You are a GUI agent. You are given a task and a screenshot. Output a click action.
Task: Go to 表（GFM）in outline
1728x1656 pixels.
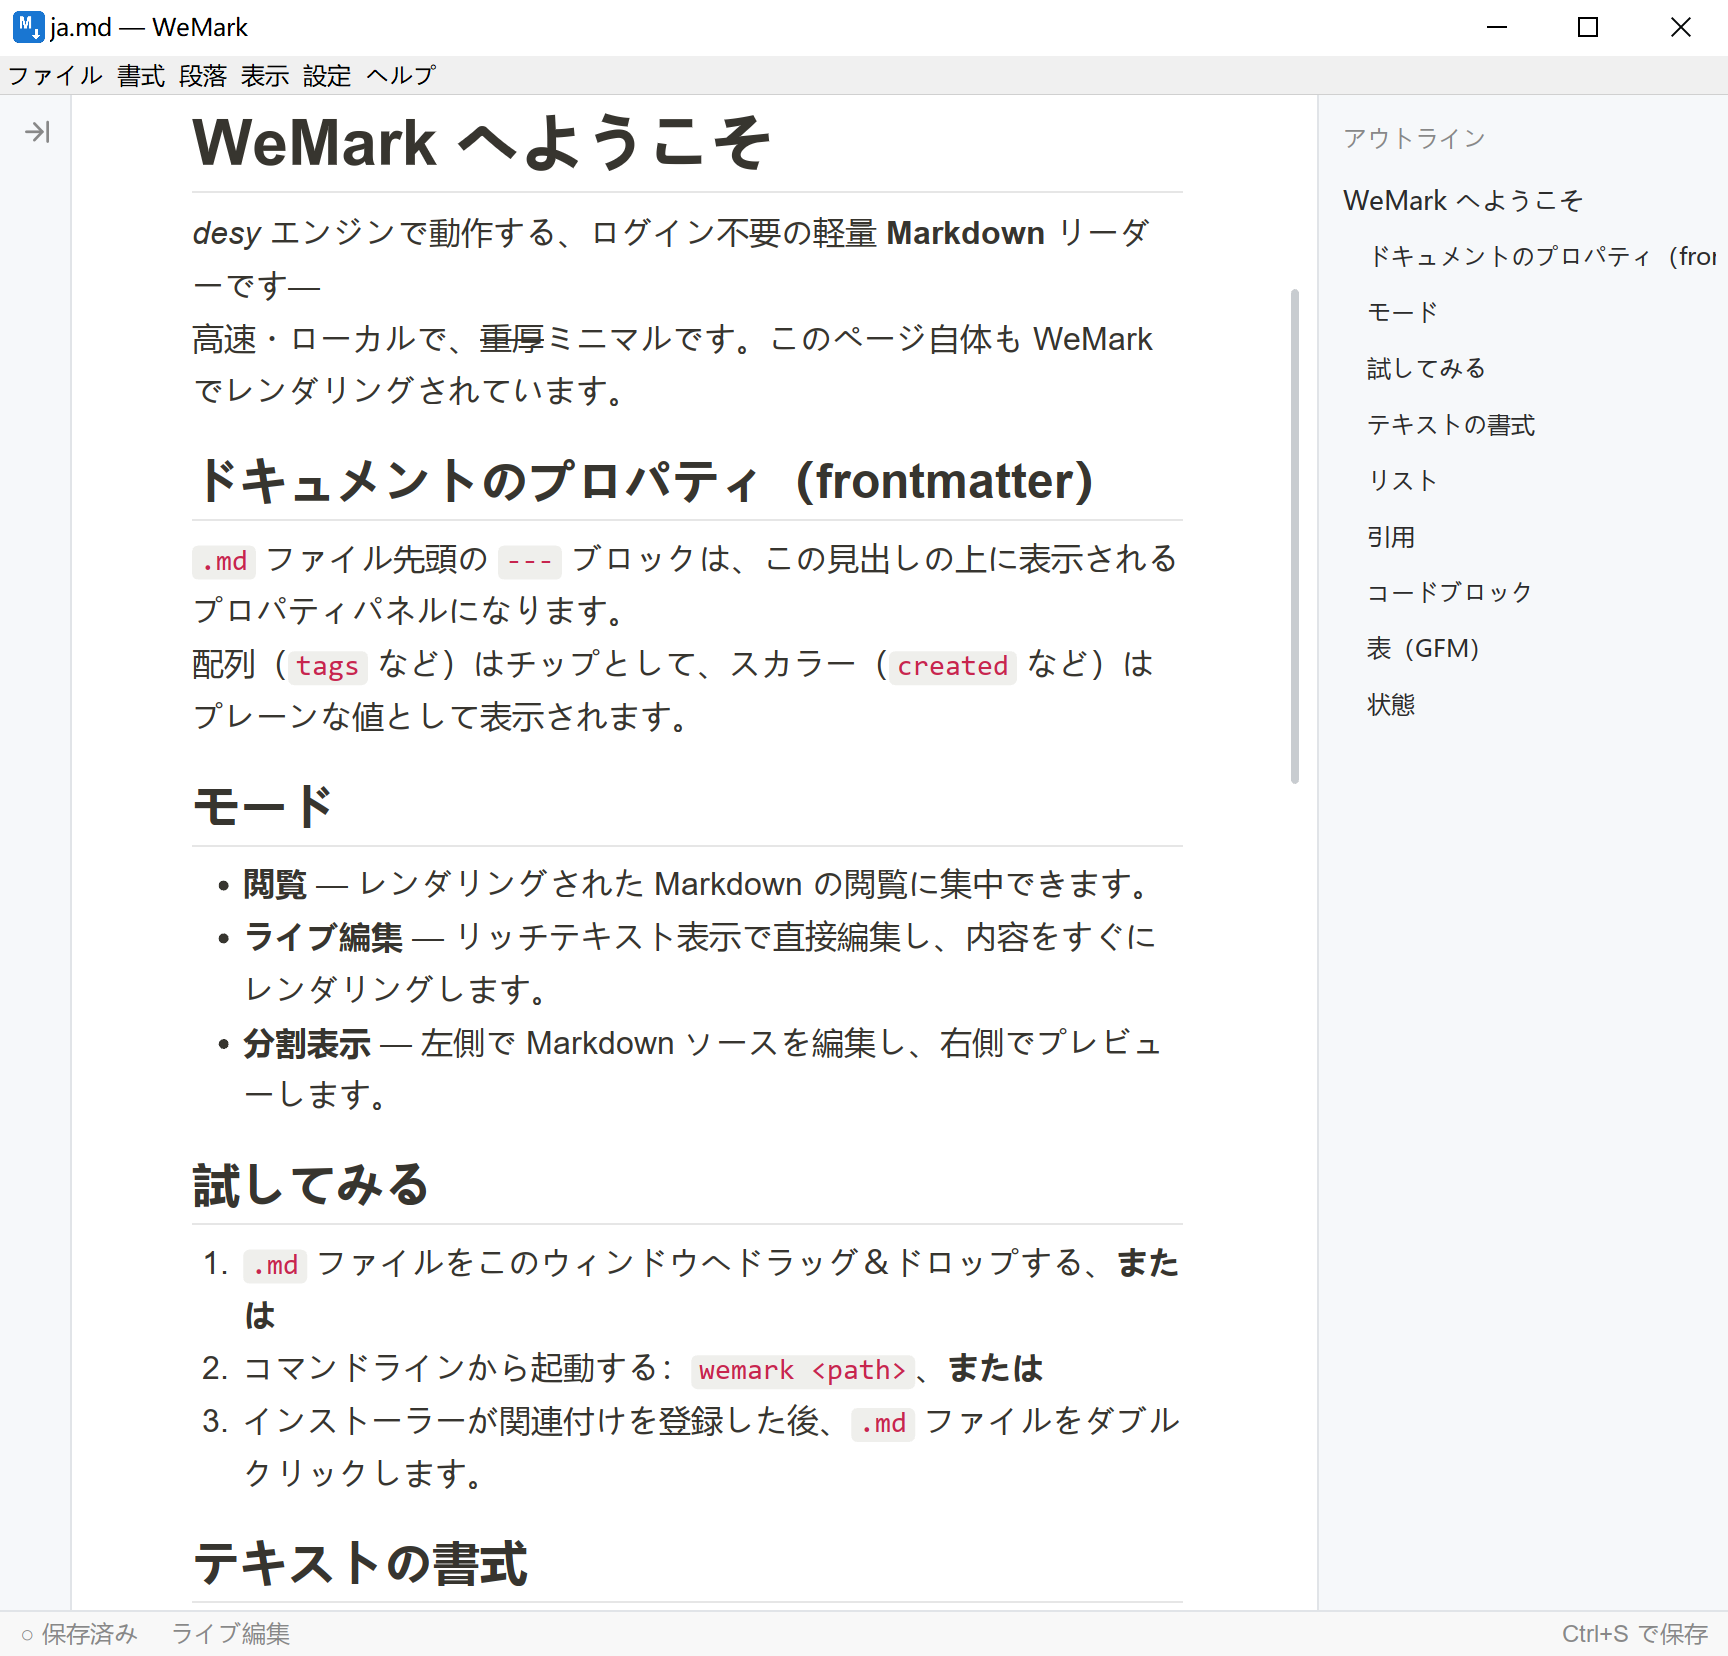click(1423, 649)
